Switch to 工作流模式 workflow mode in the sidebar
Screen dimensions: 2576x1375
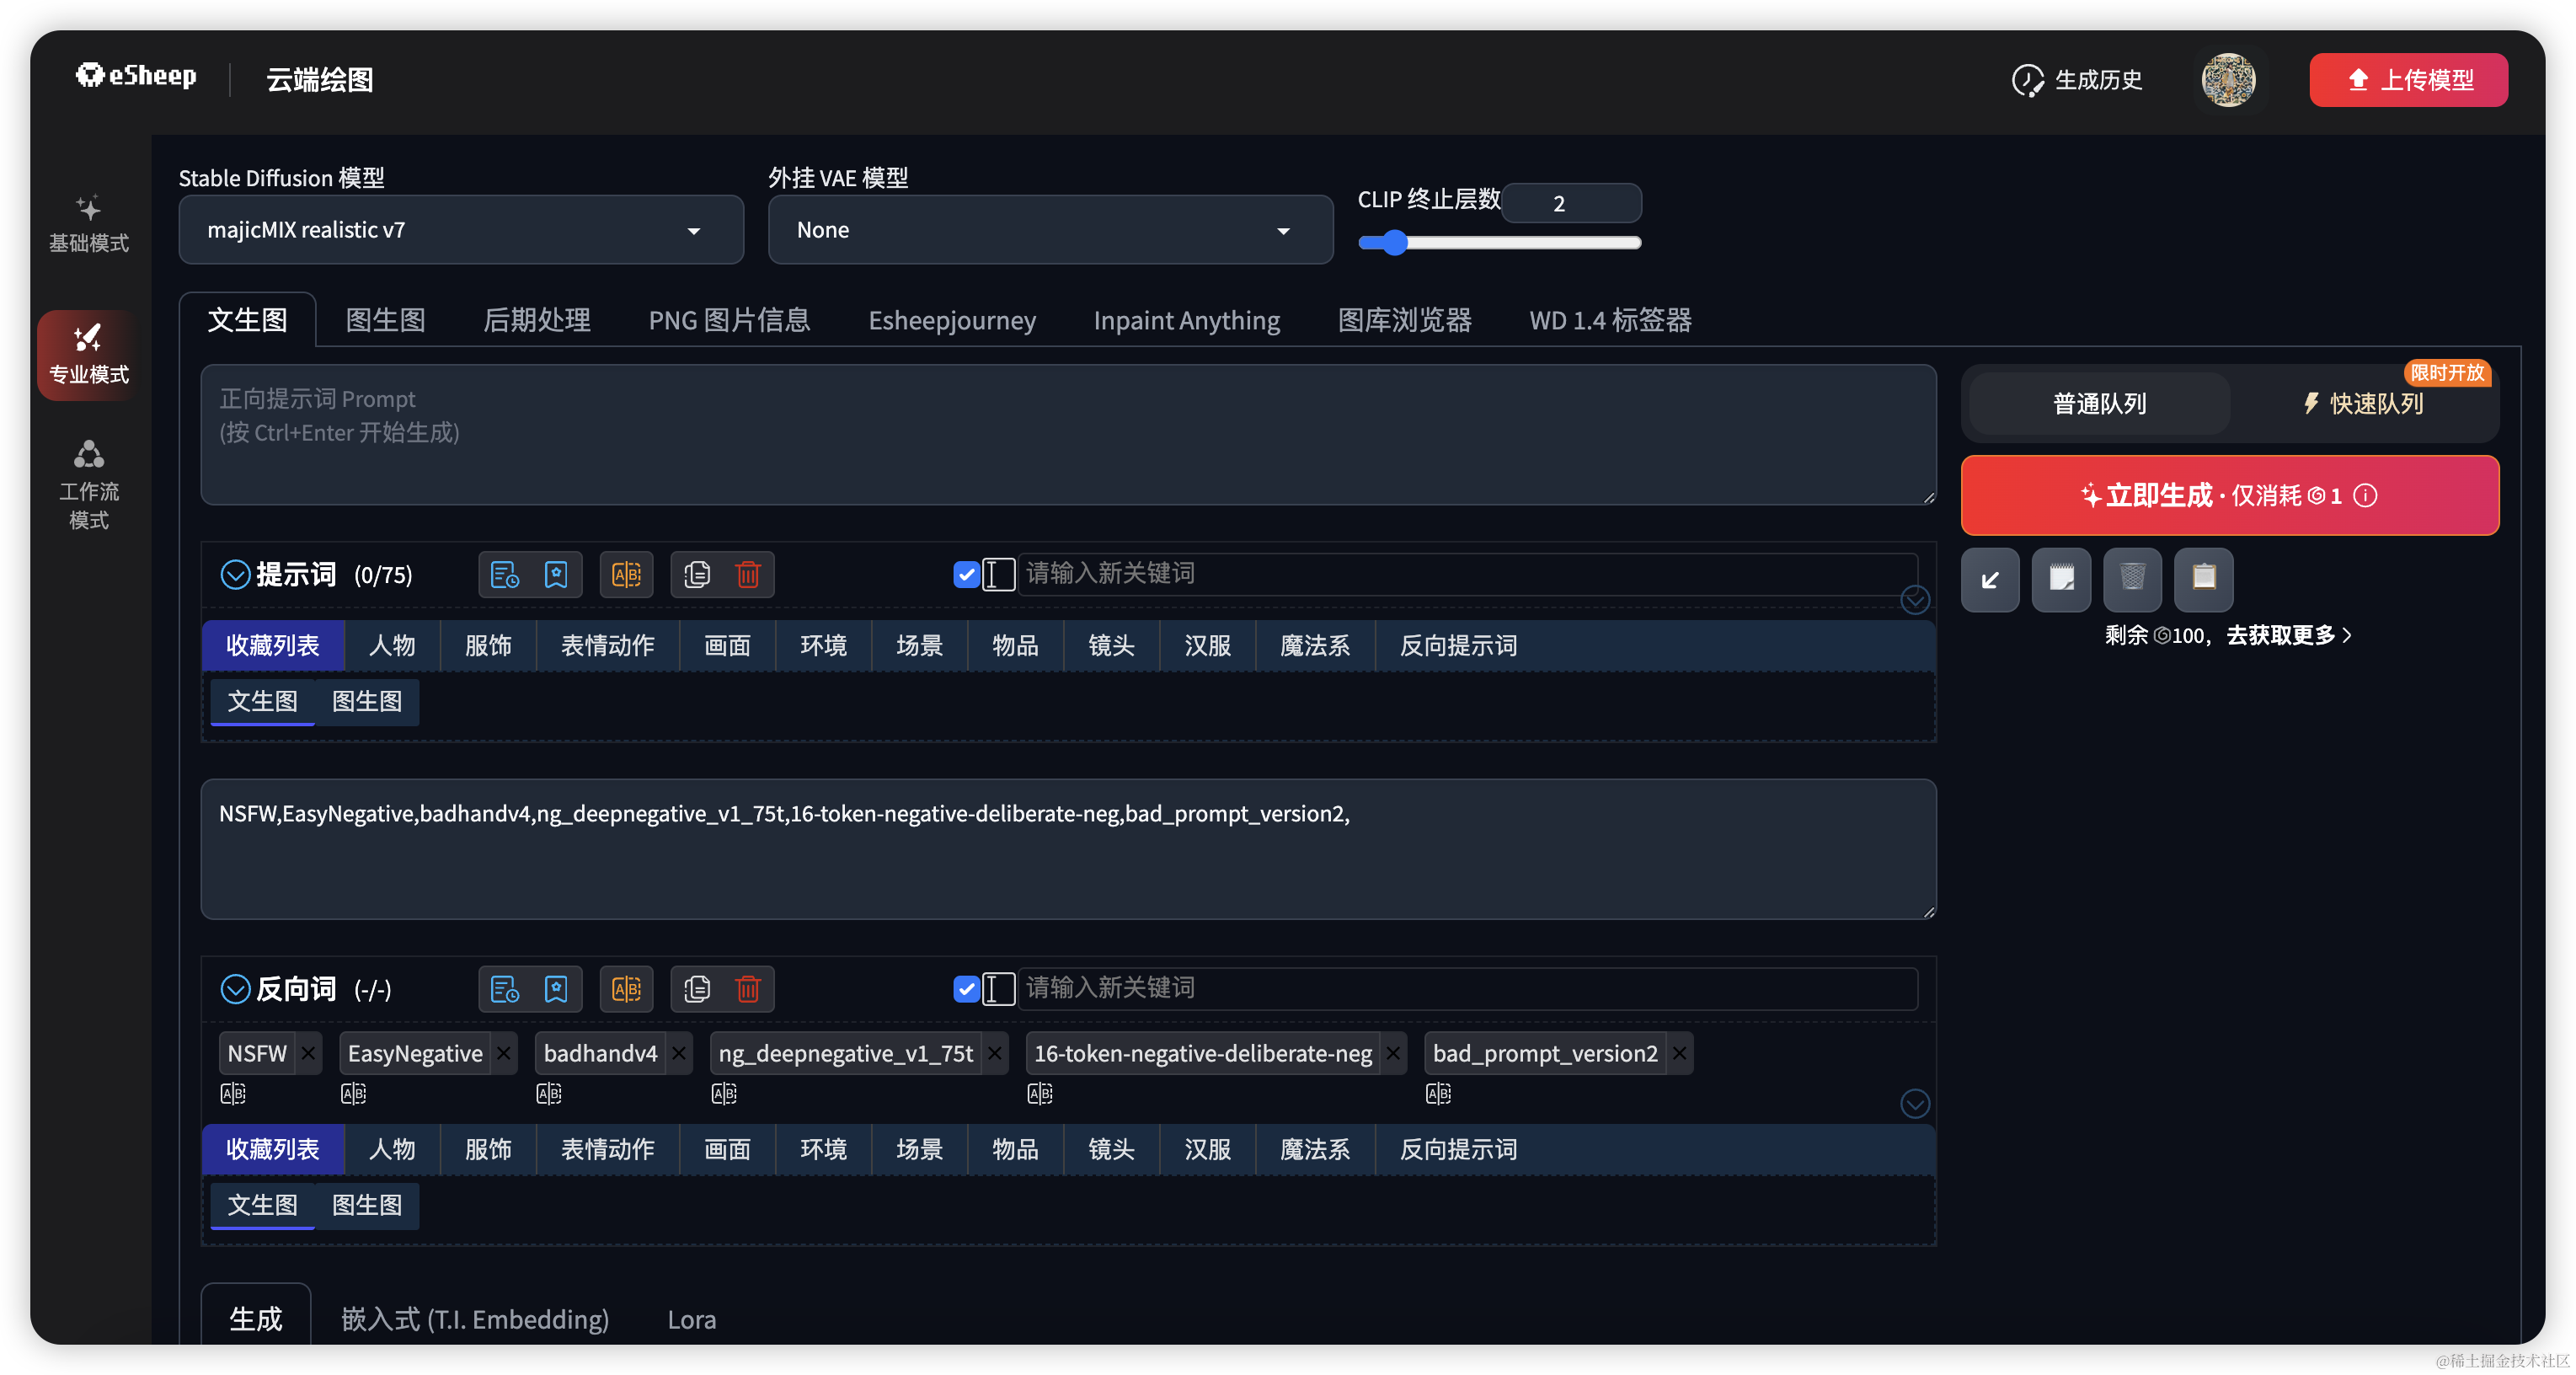pos(89,485)
